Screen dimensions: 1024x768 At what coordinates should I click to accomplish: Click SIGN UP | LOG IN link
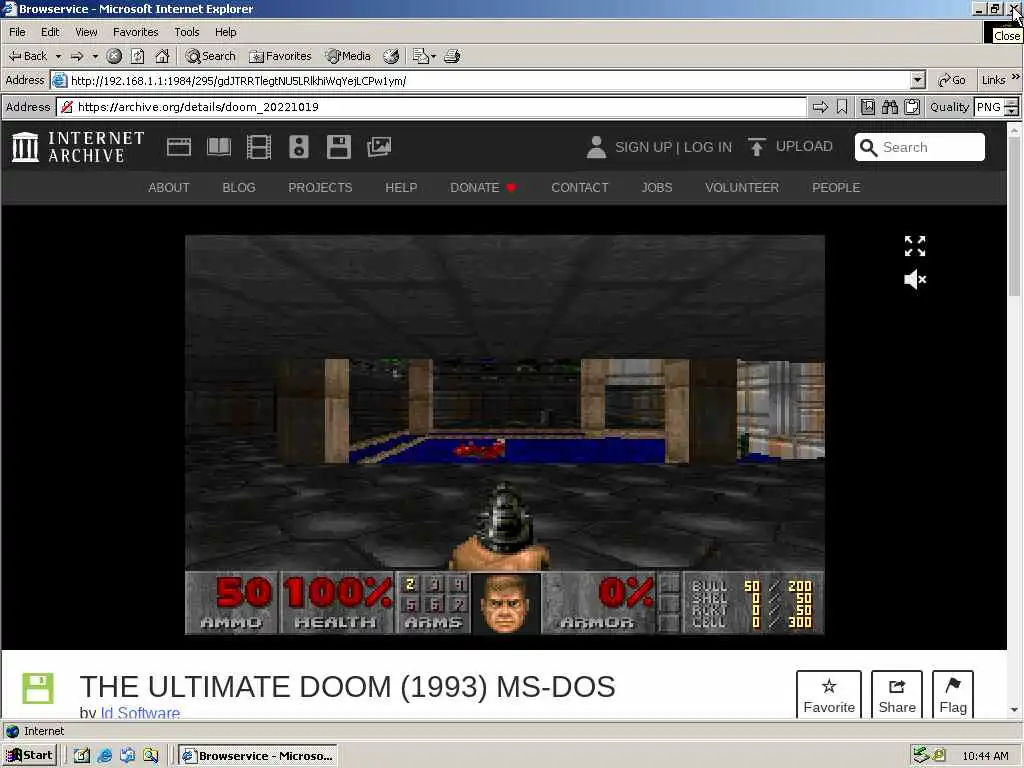pos(673,147)
